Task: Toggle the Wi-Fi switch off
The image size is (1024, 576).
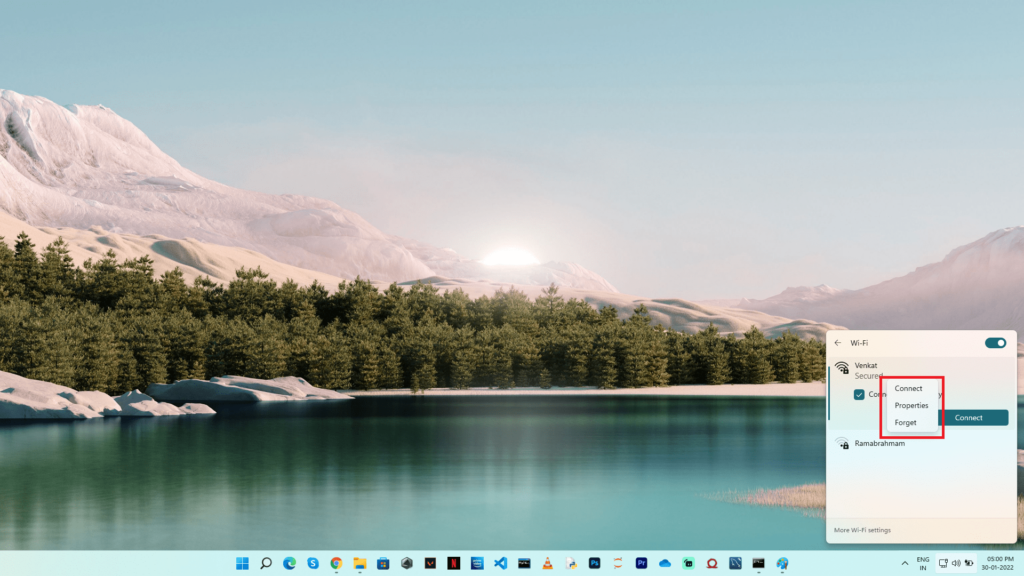Action: (995, 343)
